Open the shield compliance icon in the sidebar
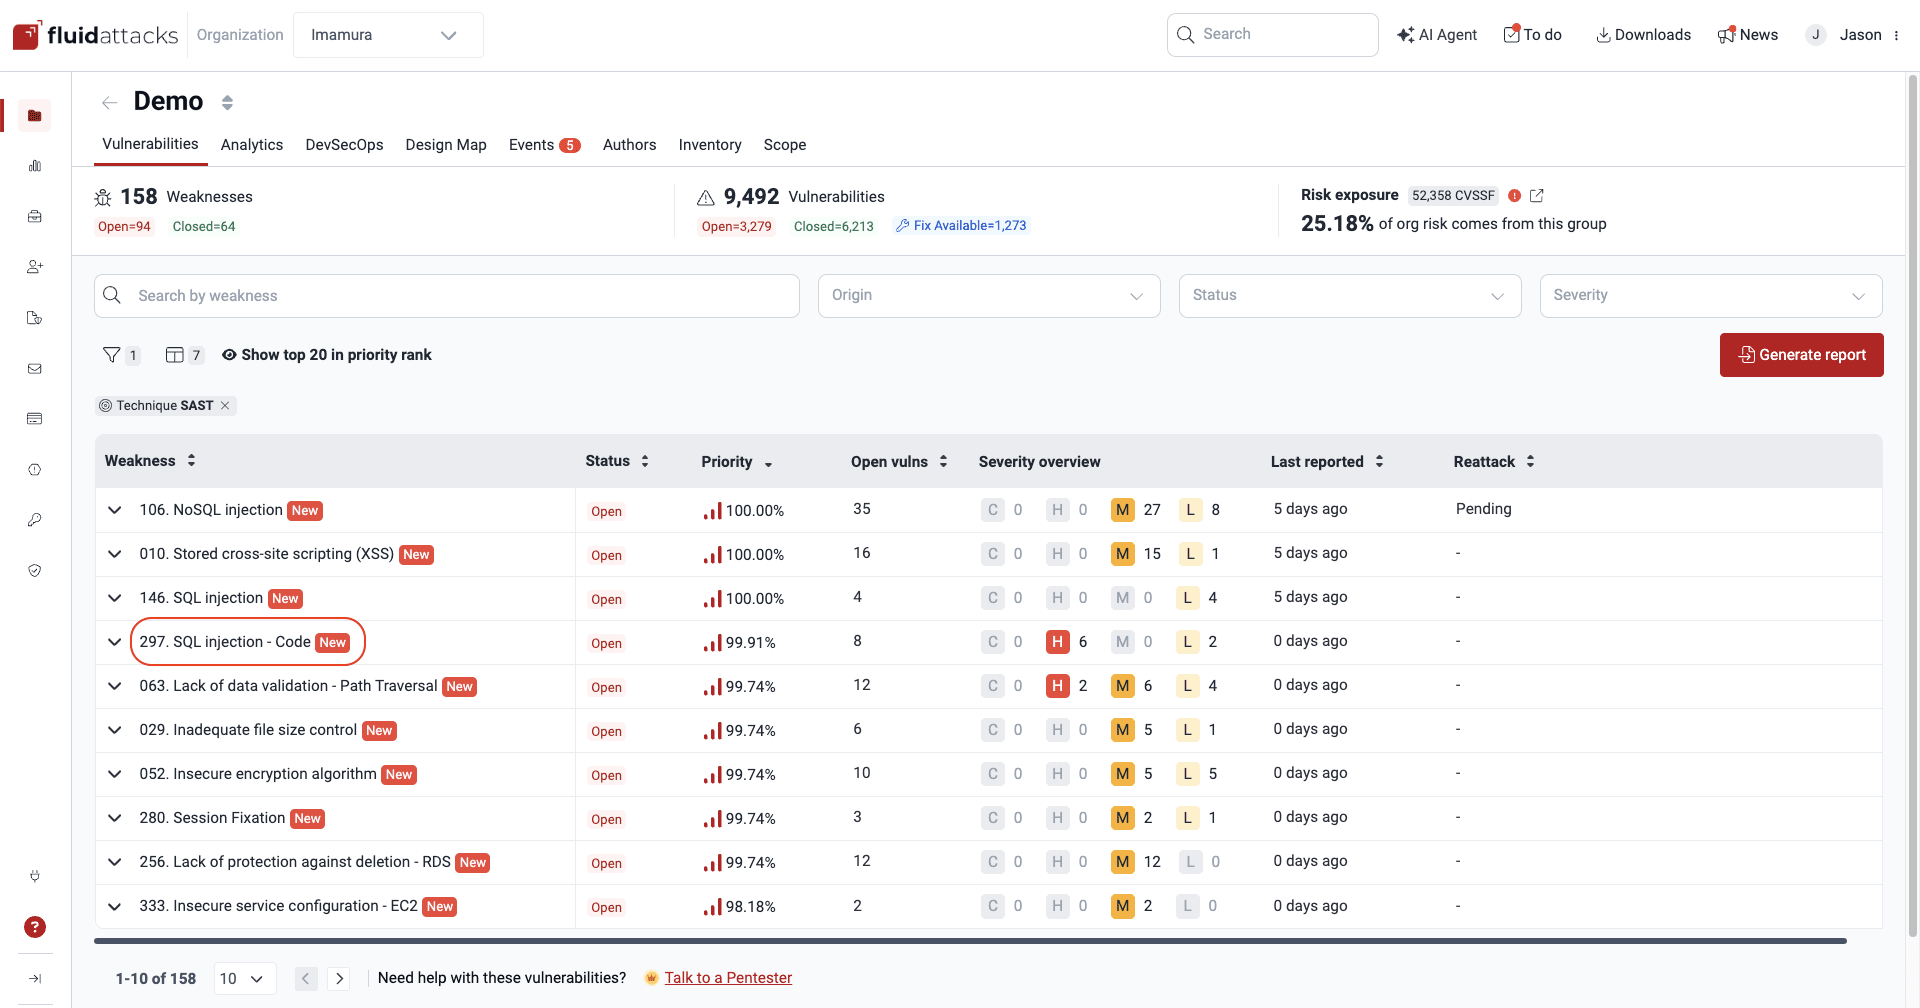1920x1008 pixels. pos(35,570)
